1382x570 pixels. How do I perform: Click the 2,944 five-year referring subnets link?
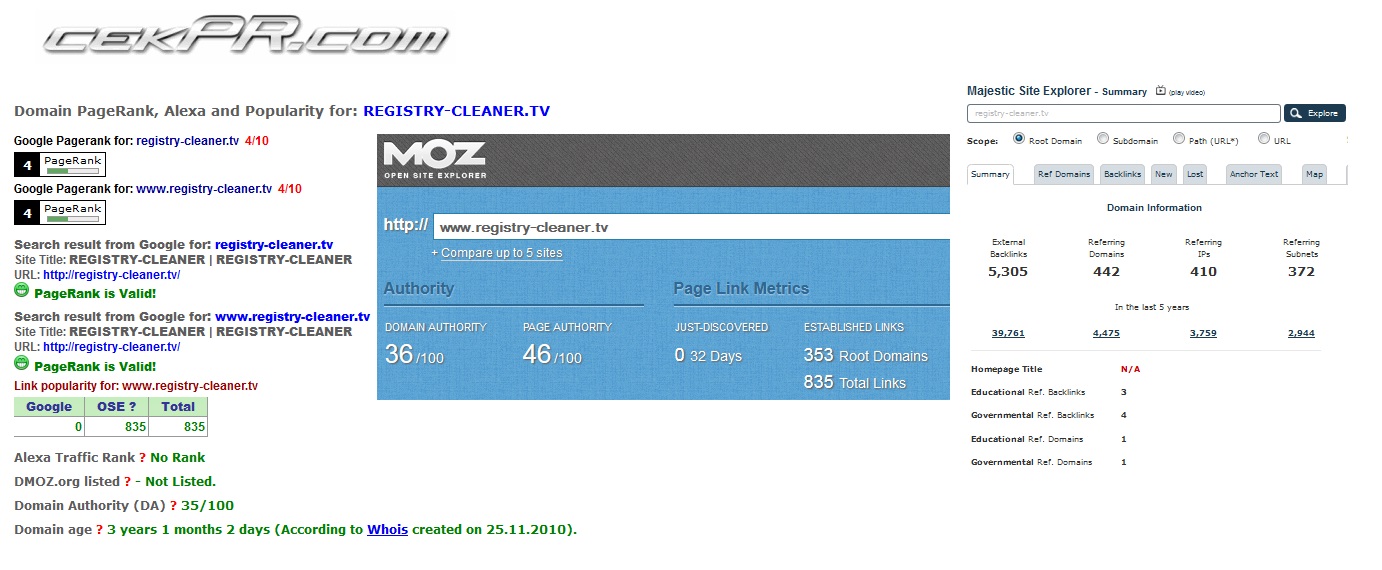point(1301,333)
